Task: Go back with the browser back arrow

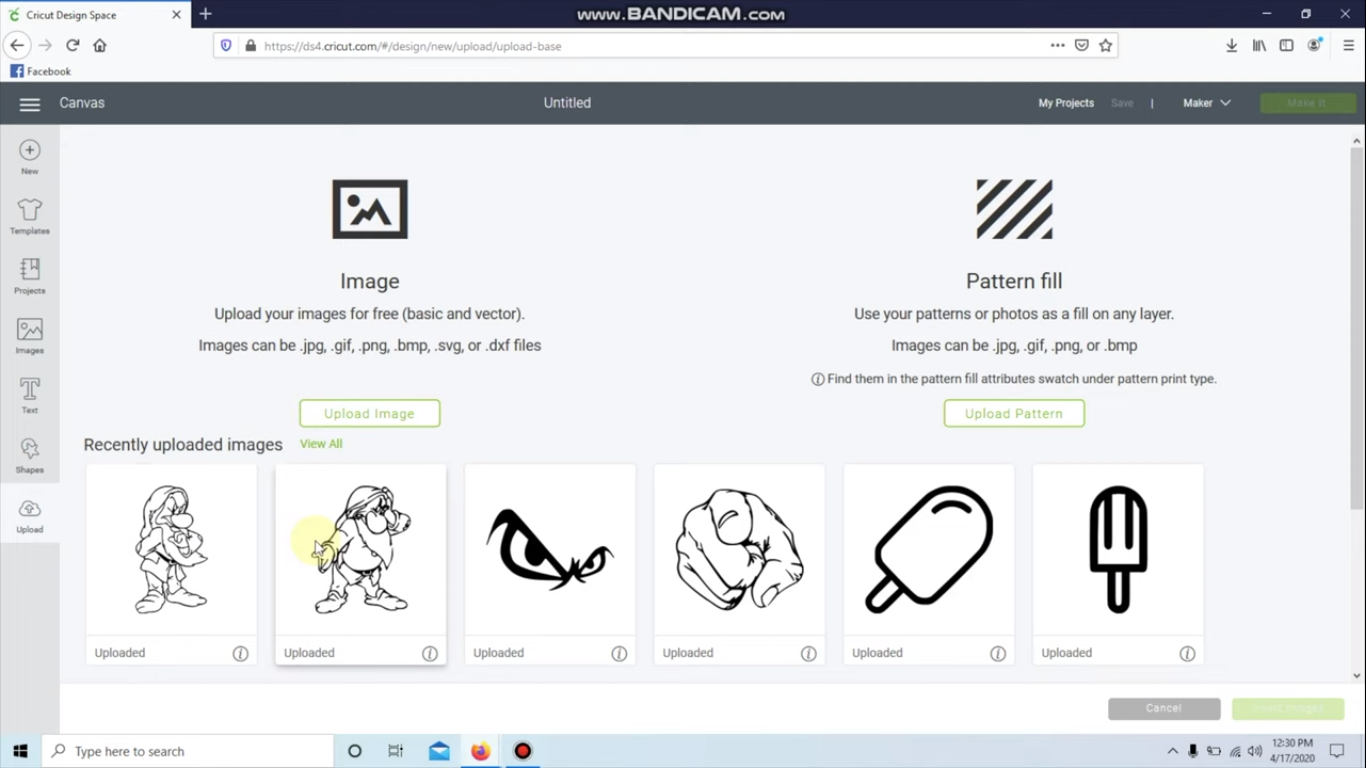Action: (17, 45)
